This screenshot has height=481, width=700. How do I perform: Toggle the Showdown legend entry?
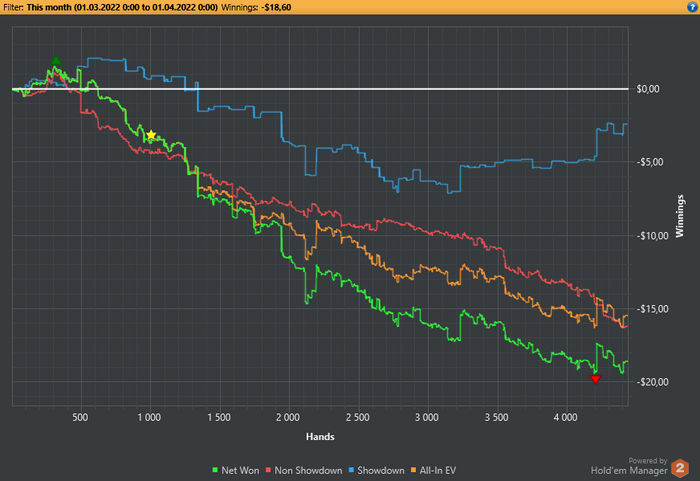[376, 470]
